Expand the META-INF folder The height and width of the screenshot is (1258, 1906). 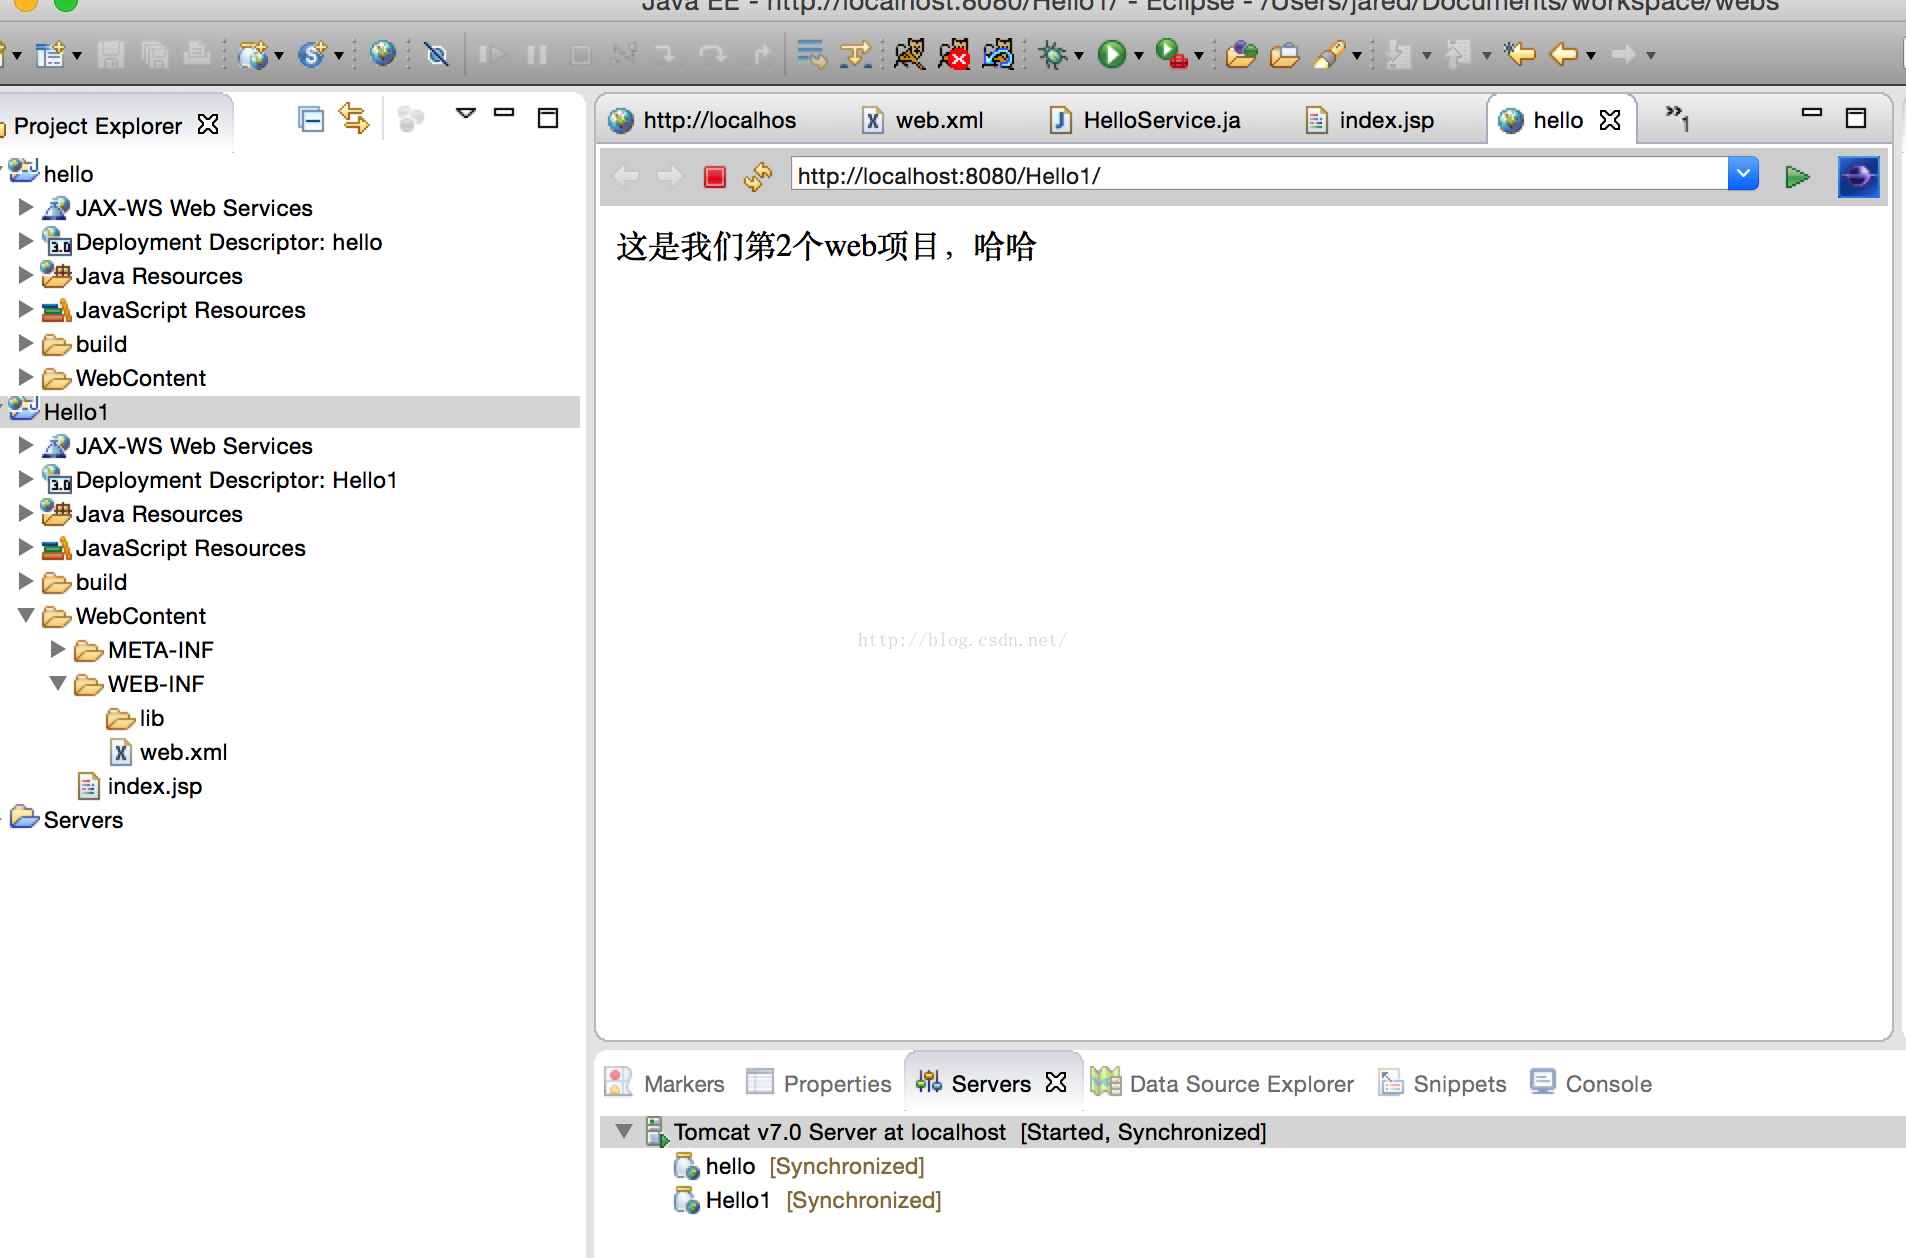[x=58, y=650]
